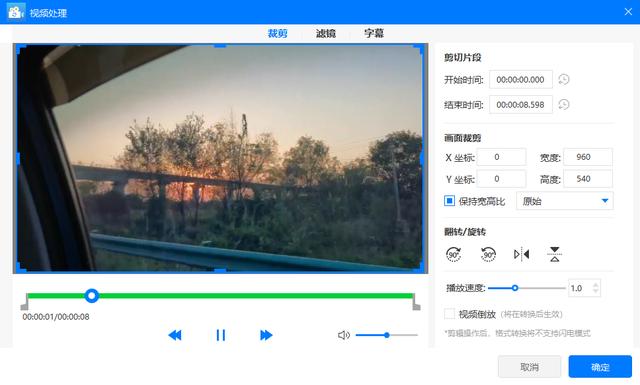The width and height of the screenshot is (640, 385).
Task: Click the bottom-left crop corner handle
Action: (20, 268)
